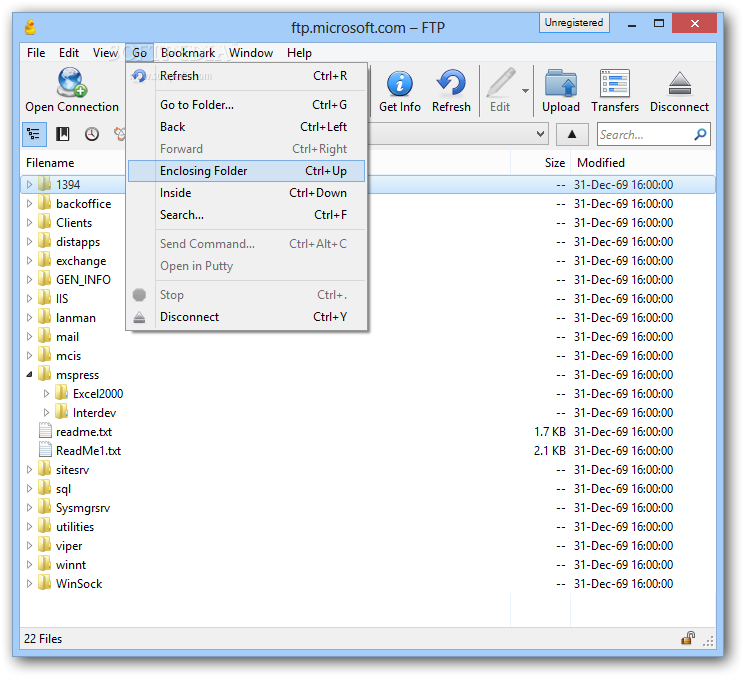The width and height of the screenshot is (744, 677).
Task: Click the Refresh toolbar icon
Action: click(x=451, y=83)
